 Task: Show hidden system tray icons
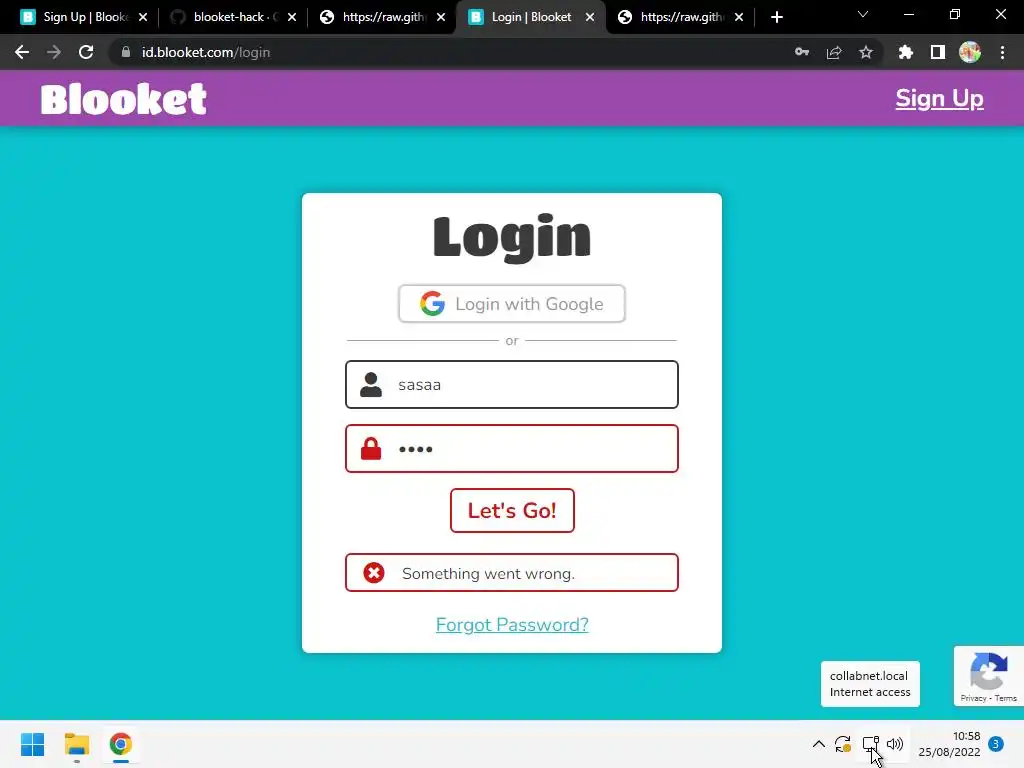(x=818, y=744)
